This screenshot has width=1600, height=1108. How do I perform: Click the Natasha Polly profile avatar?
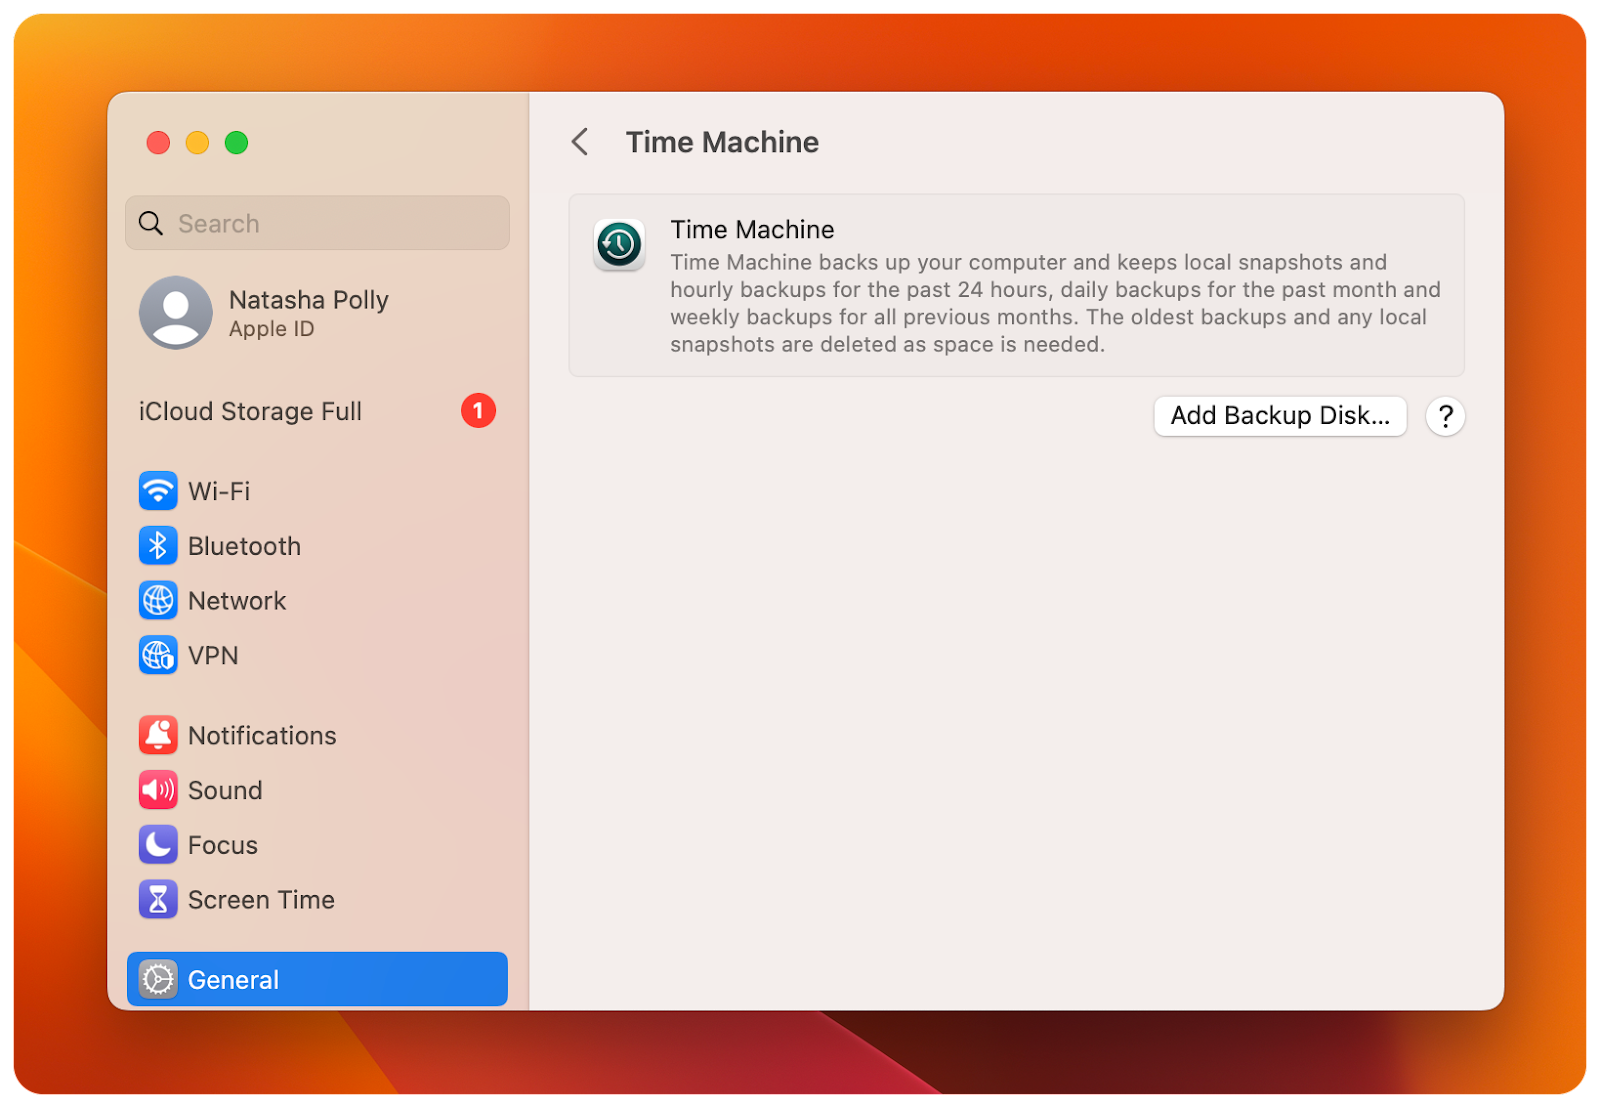175,313
